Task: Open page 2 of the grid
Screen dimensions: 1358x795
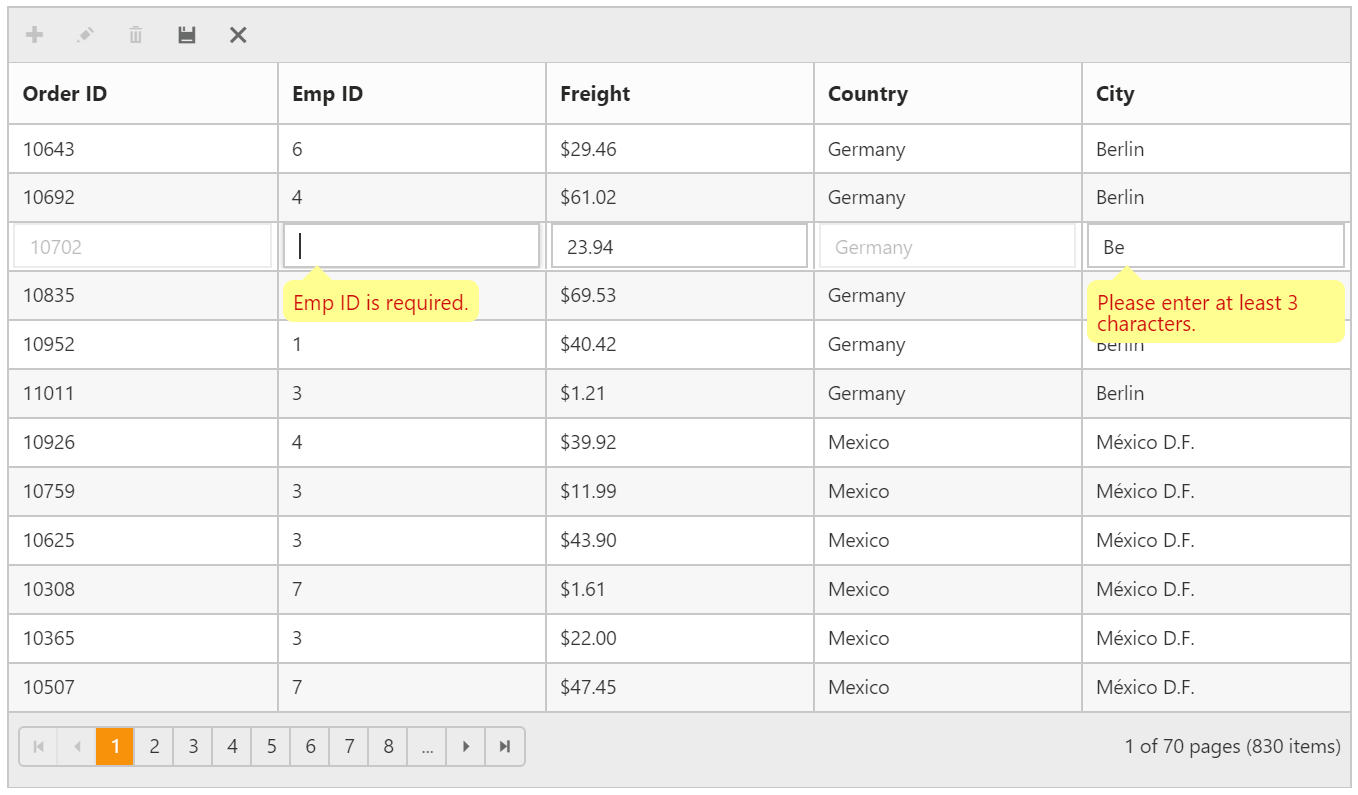Action: pyautogui.click(x=154, y=745)
